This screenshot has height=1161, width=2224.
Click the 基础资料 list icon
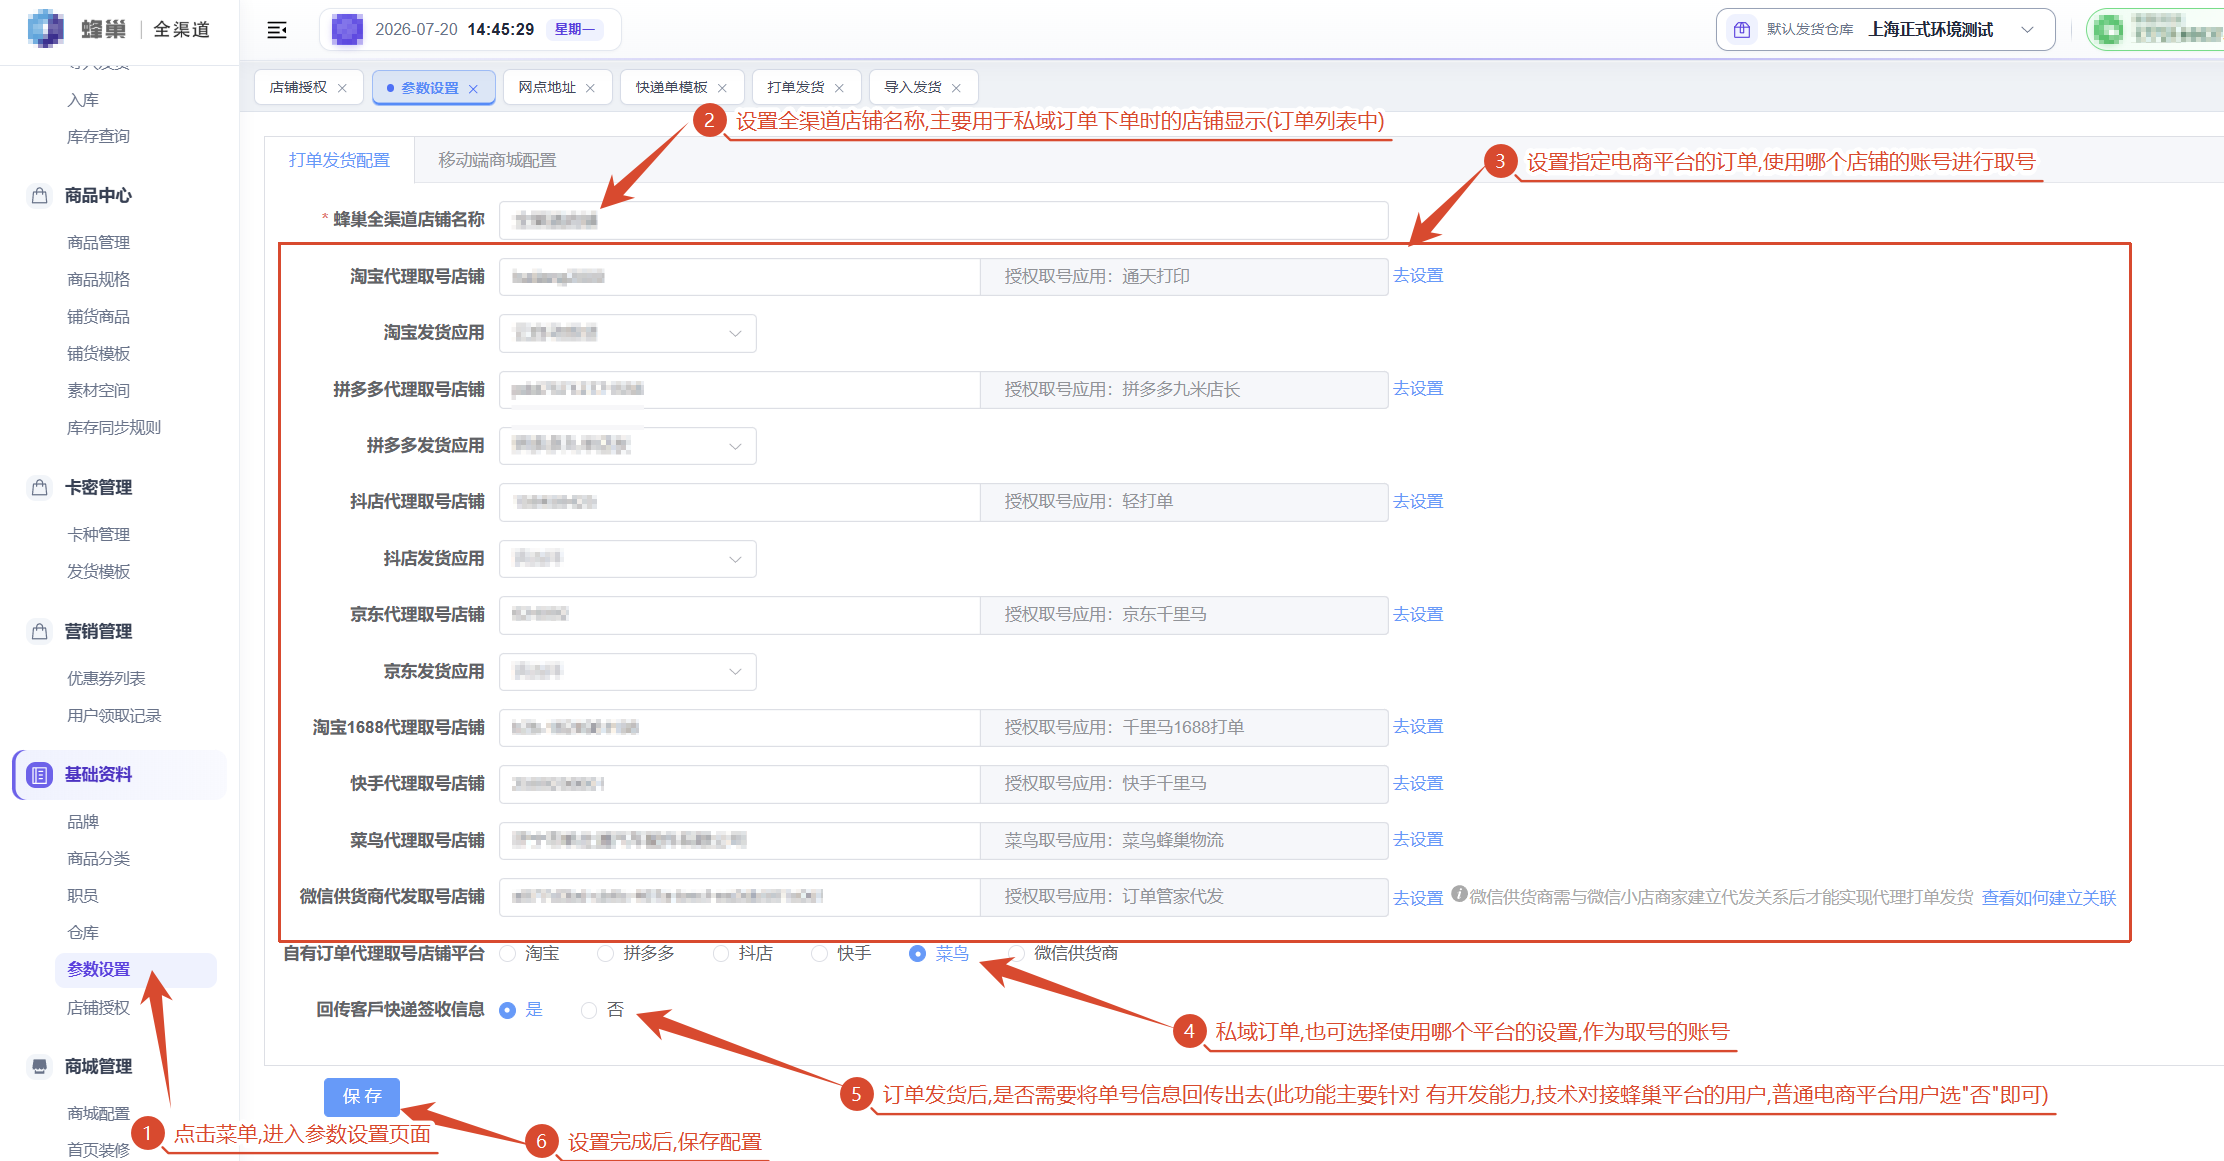[40, 774]
